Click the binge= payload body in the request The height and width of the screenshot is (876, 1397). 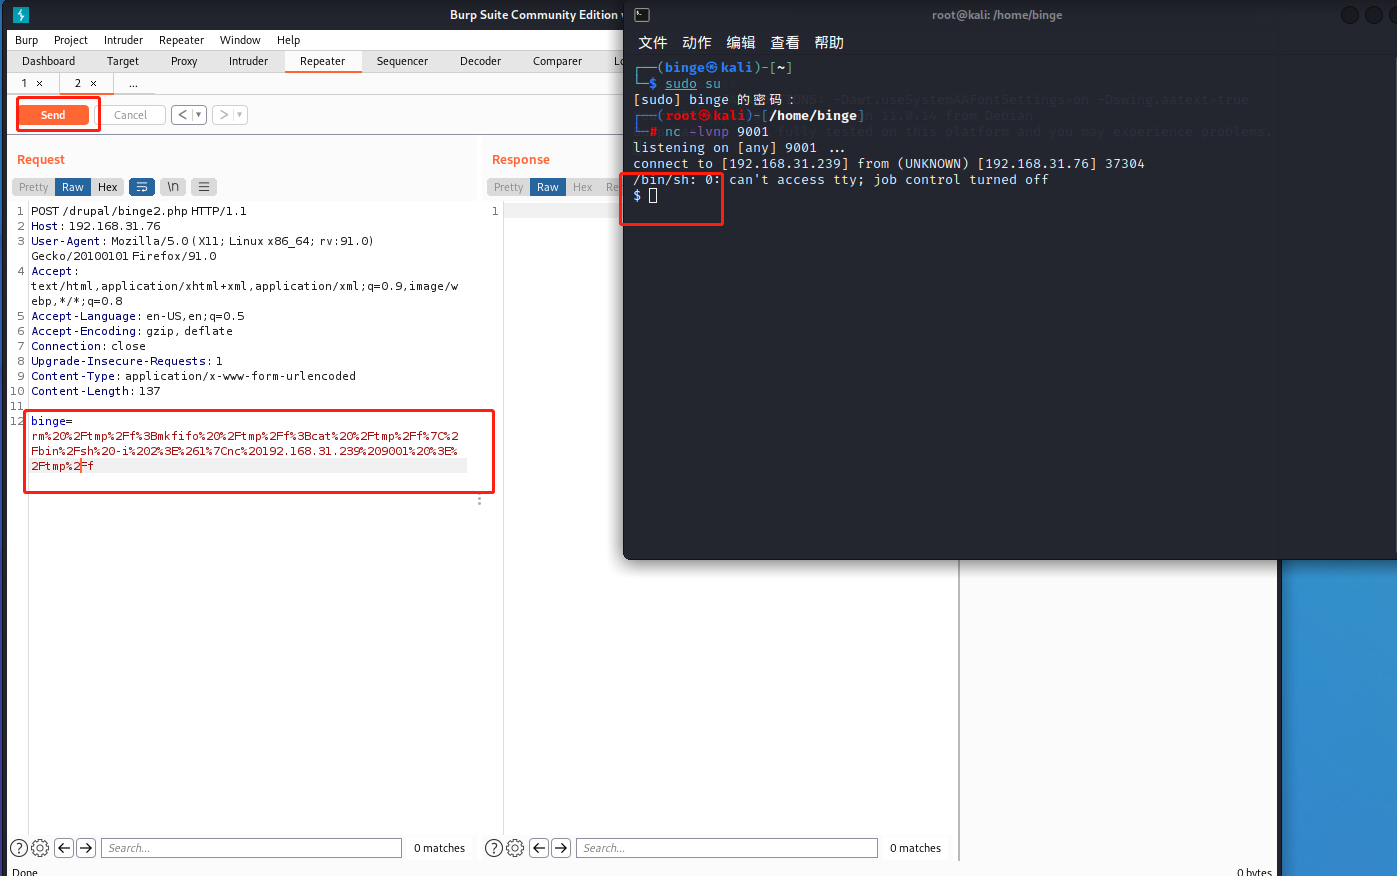pos(247,444)
